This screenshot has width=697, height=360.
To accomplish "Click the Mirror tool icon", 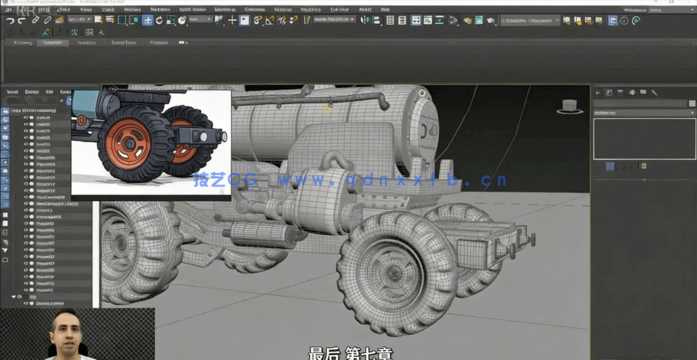I will 365,20.
